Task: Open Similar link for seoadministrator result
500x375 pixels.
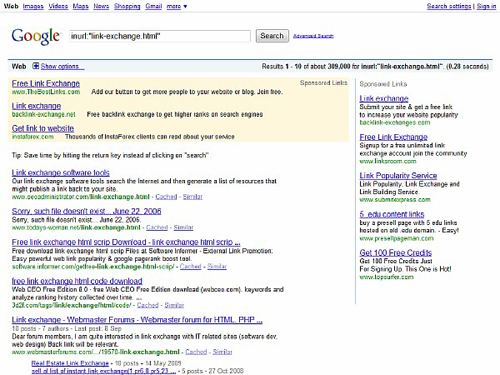Action: pos(193,197)
